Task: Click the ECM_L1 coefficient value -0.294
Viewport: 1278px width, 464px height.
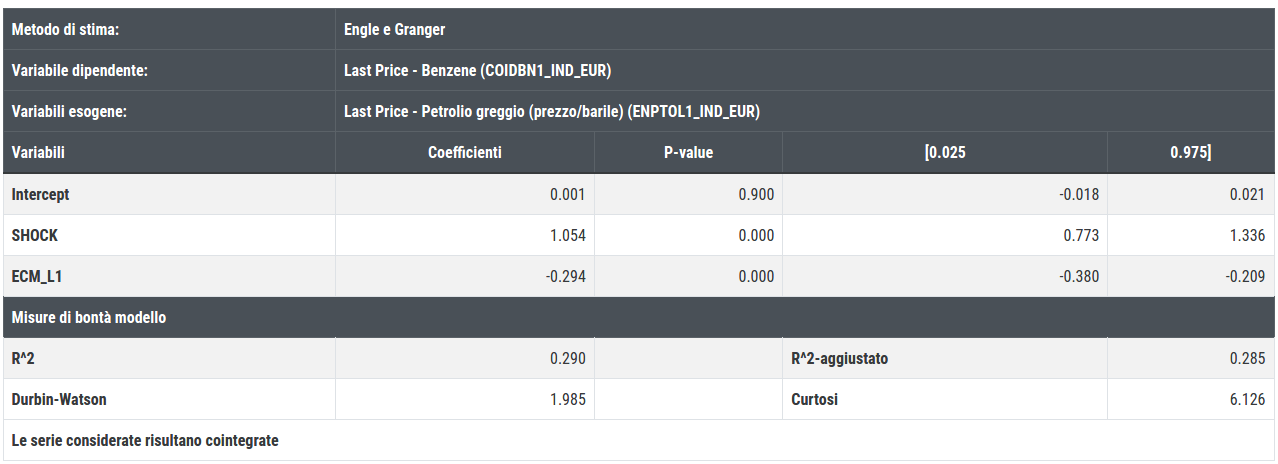Action: [x=565, y=276]
